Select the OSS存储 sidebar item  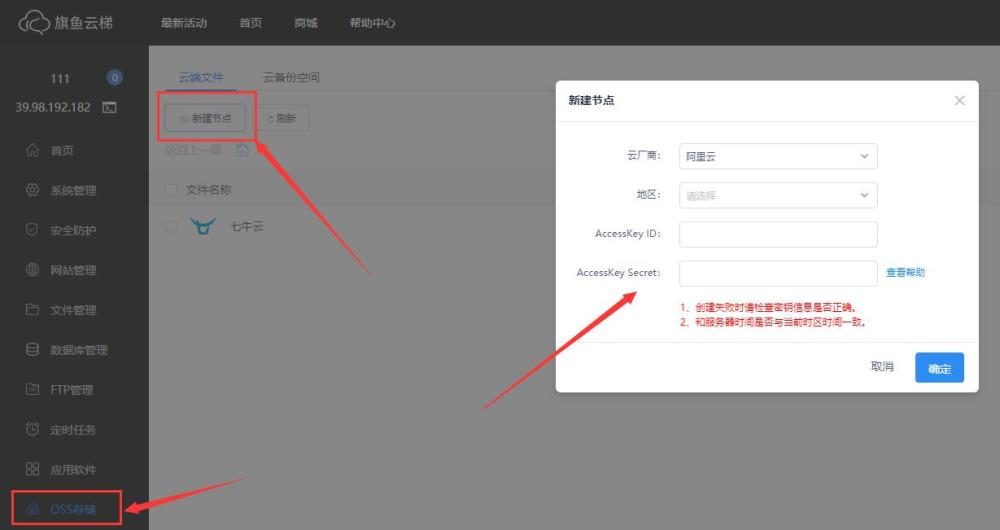(x=74, y=509)
